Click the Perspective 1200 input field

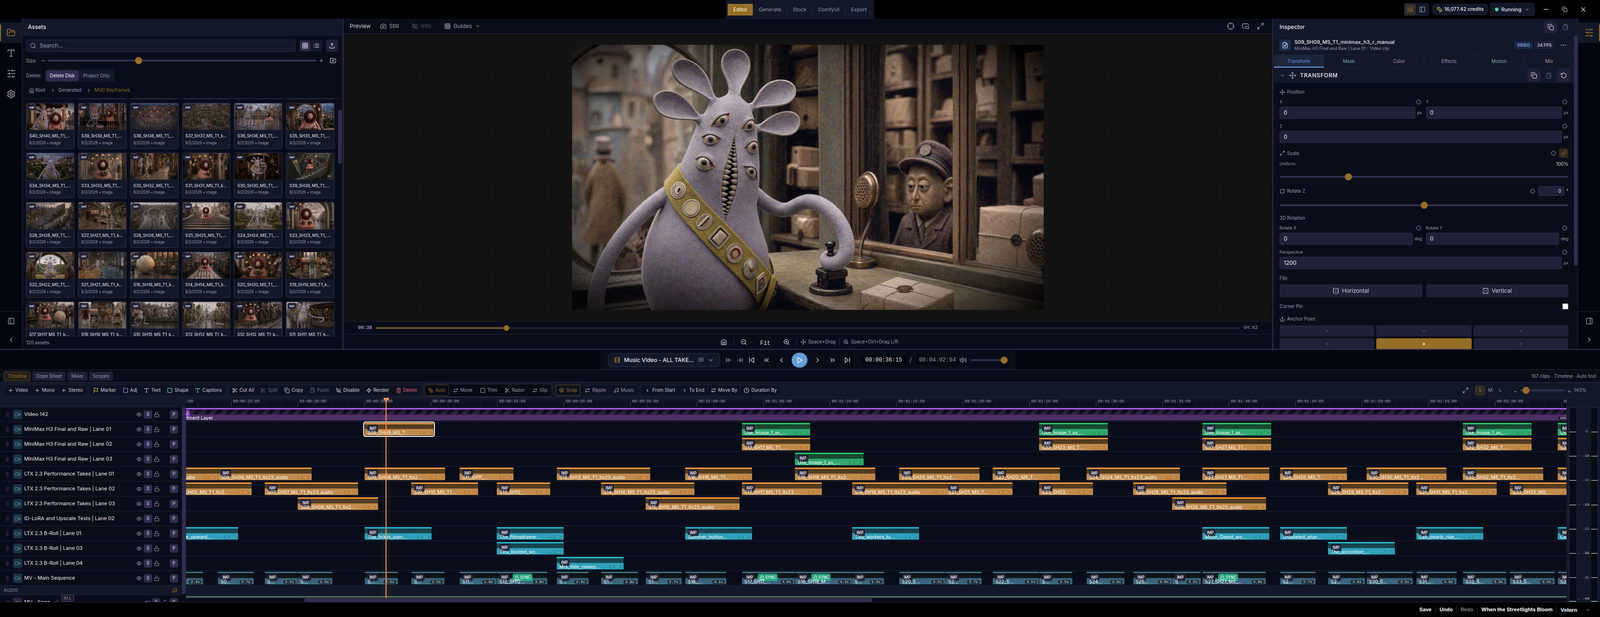click(1420, 262)
